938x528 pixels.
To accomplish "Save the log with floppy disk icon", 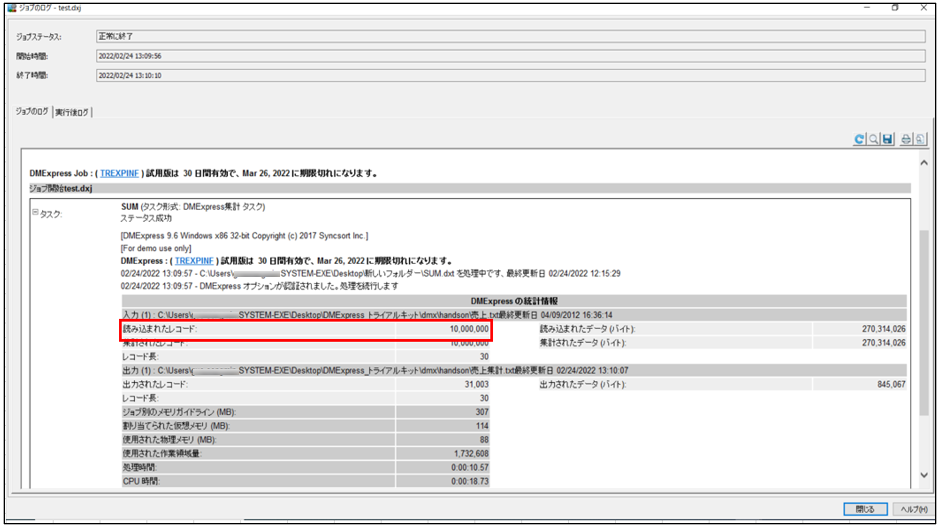I will tap(887, 140).
